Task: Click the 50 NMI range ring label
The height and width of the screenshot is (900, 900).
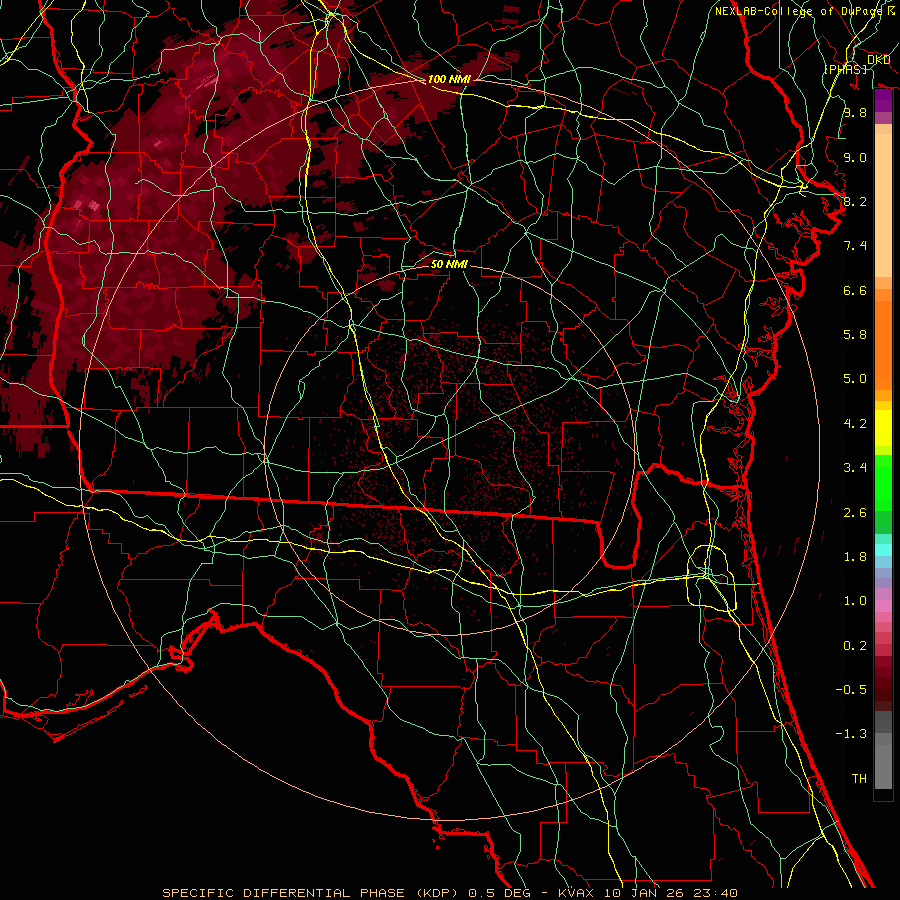Action: point(449,264)
